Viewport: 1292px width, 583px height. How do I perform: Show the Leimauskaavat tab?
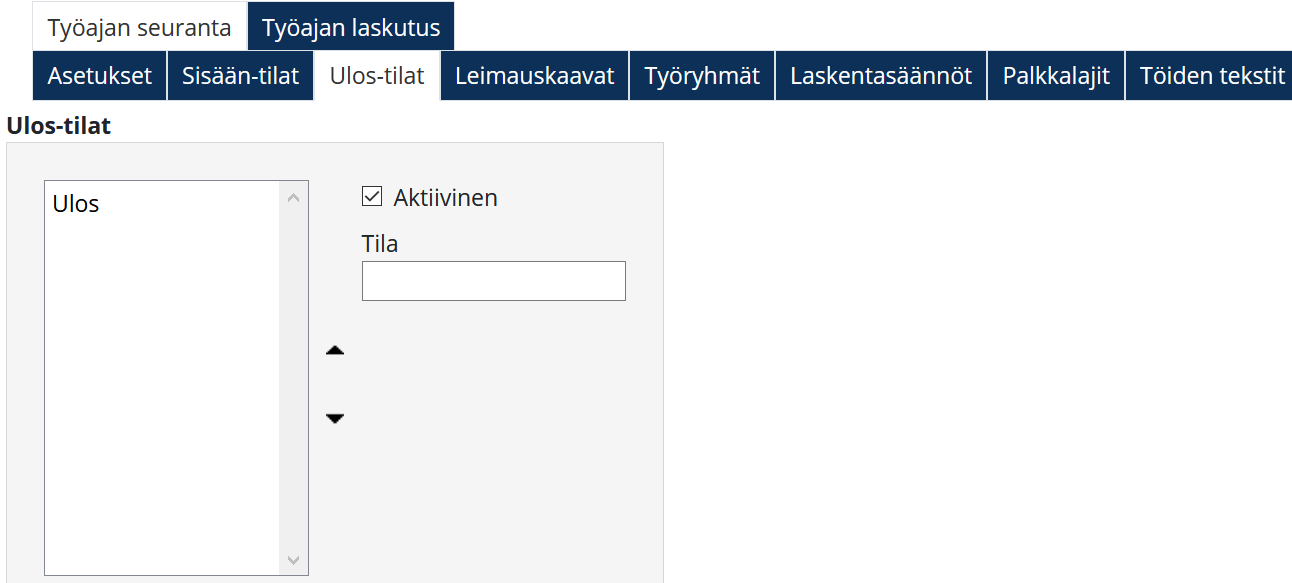534,76
